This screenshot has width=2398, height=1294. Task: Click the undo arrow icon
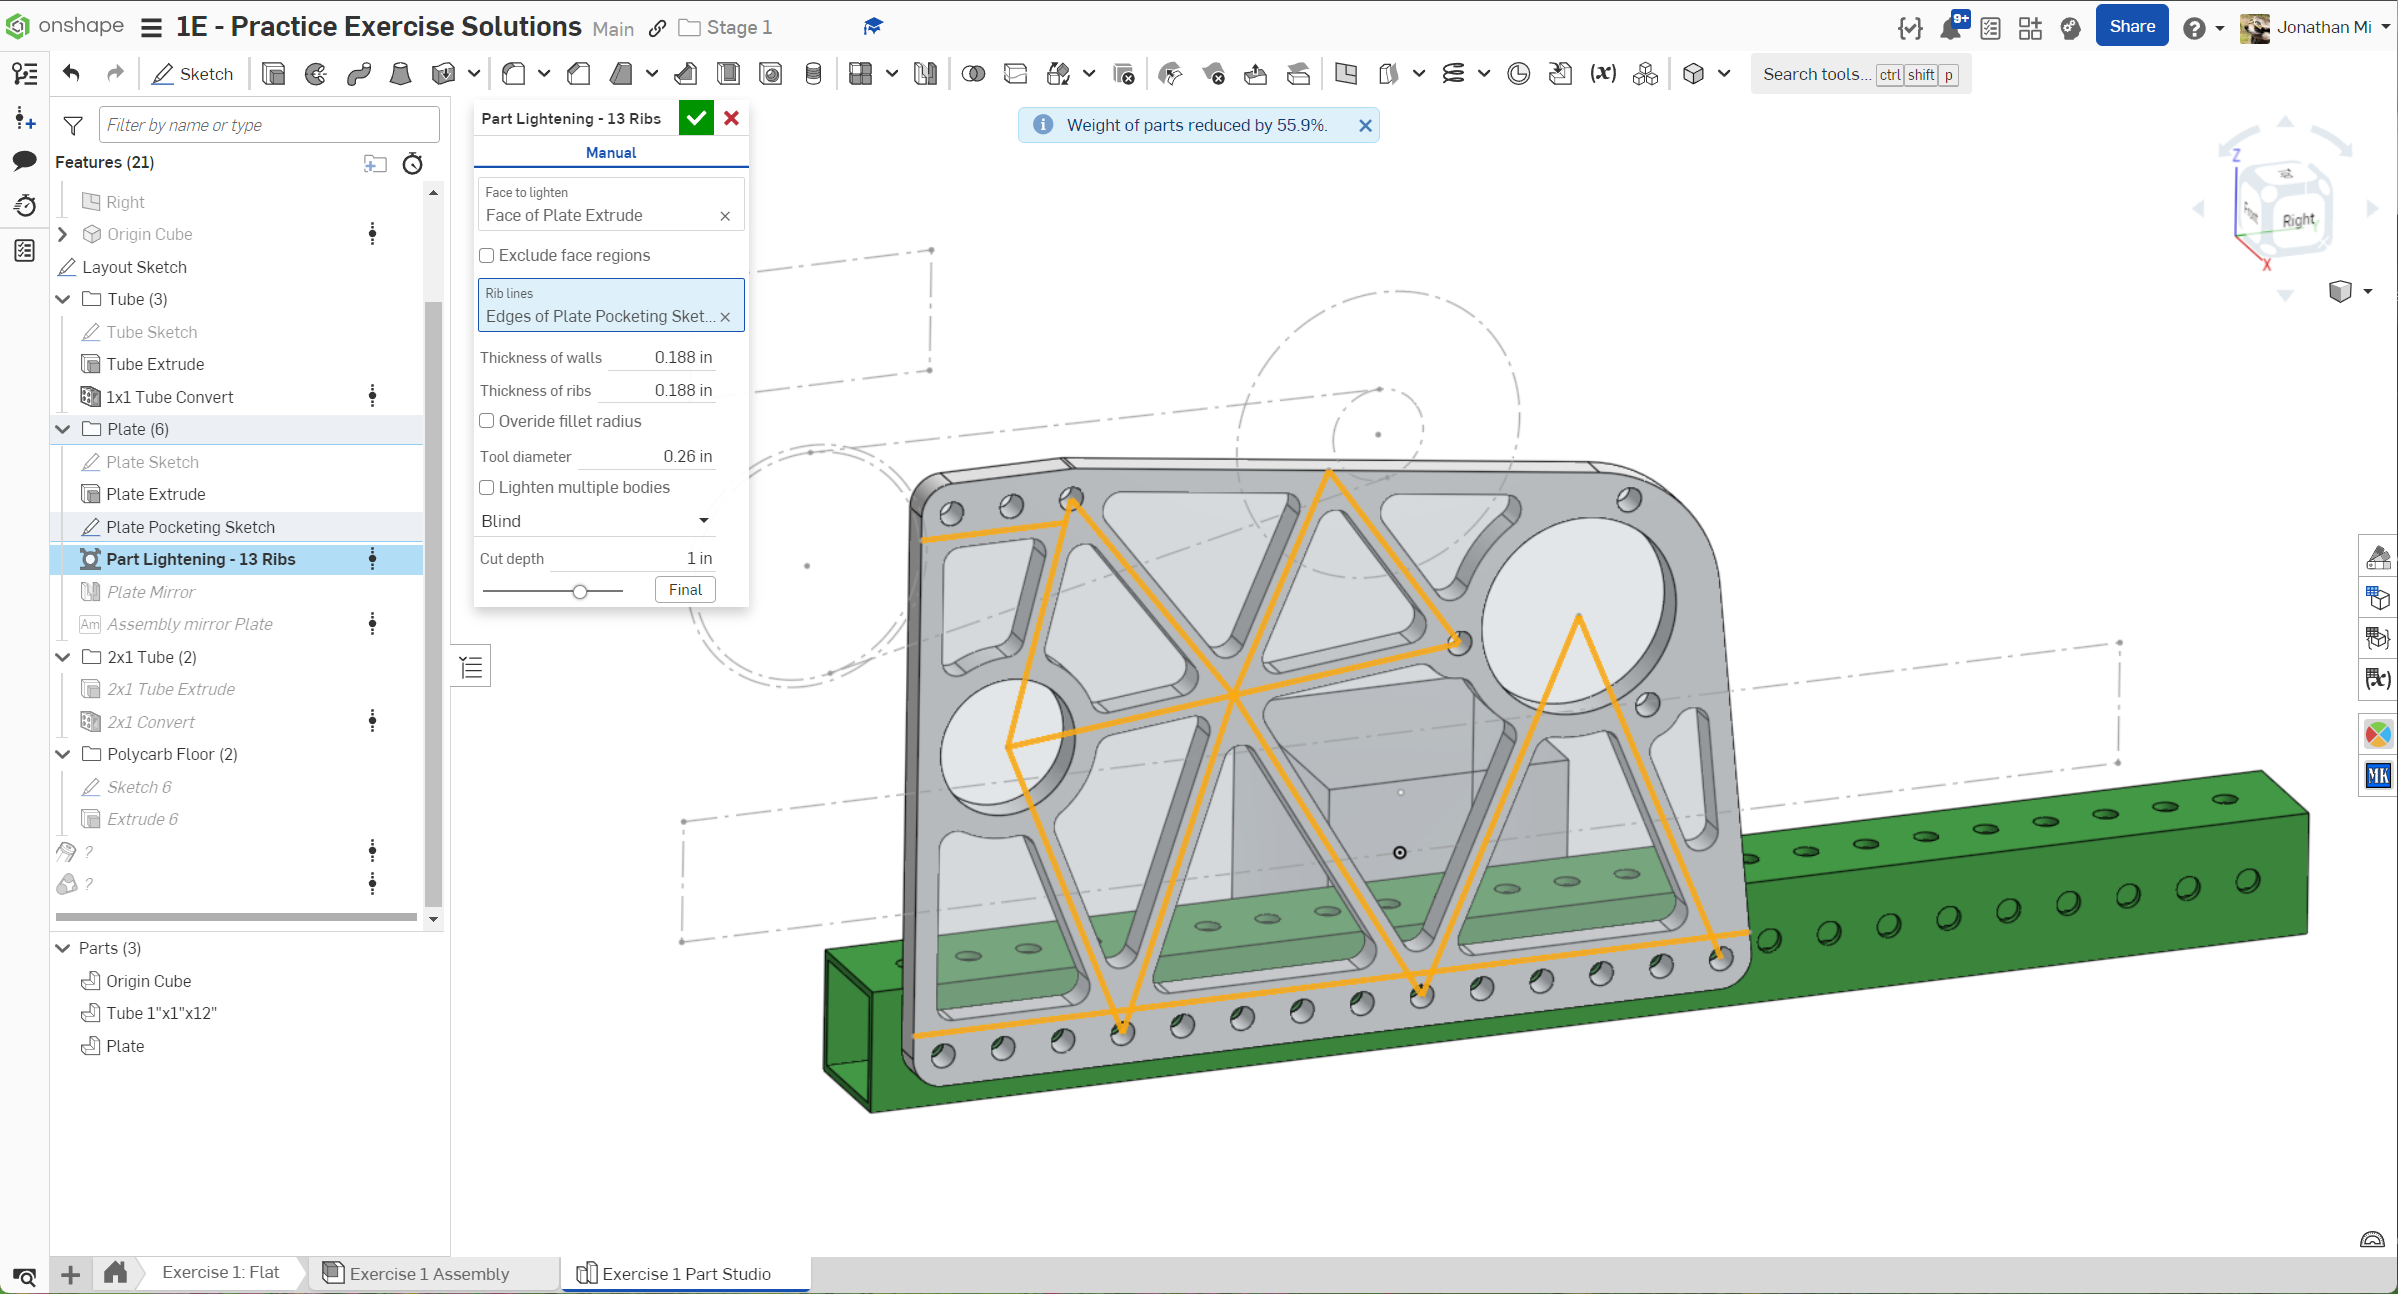pyautogui.click(x=71, y=74)
